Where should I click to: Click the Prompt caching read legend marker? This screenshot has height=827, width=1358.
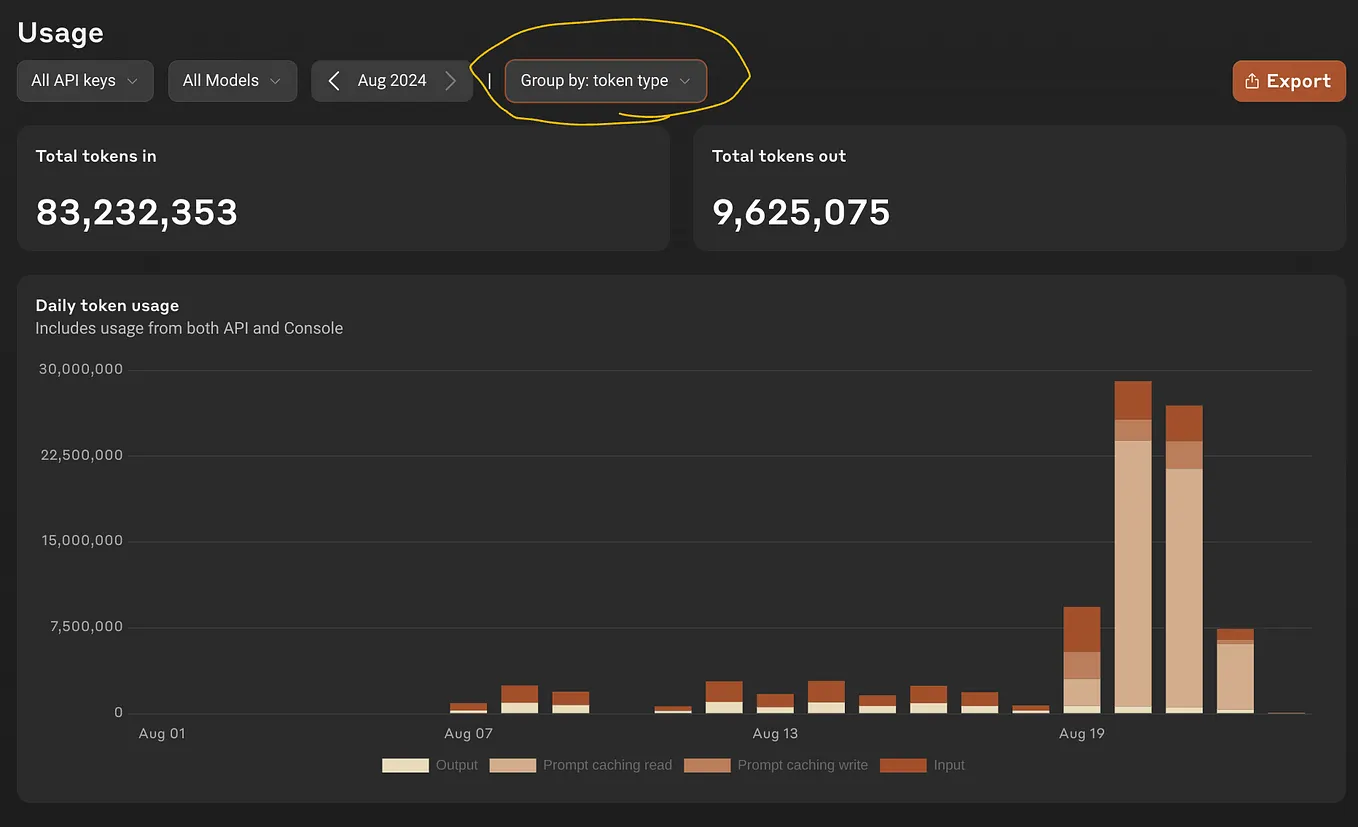(x=512, y=764)
